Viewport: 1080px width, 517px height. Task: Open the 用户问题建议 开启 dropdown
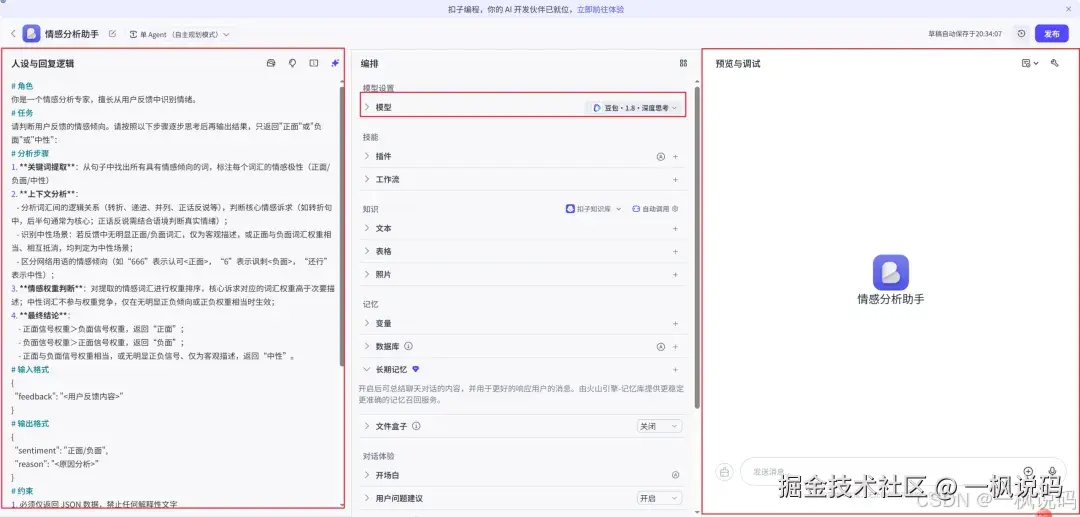point(659,498)
